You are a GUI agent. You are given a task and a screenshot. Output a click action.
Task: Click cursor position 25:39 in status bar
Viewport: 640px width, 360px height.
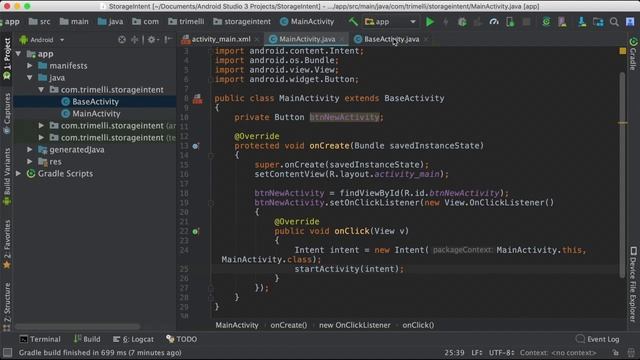click(454, 353)
